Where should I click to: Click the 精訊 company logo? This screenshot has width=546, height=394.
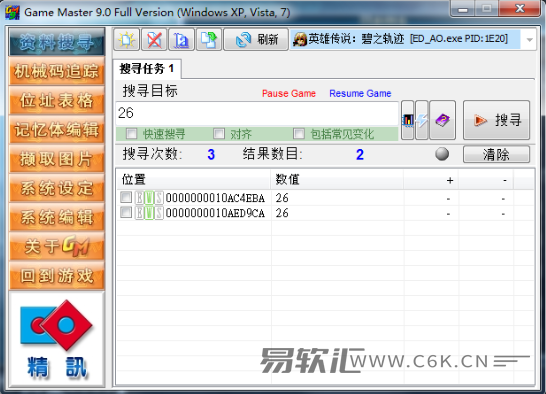point(57,339)
